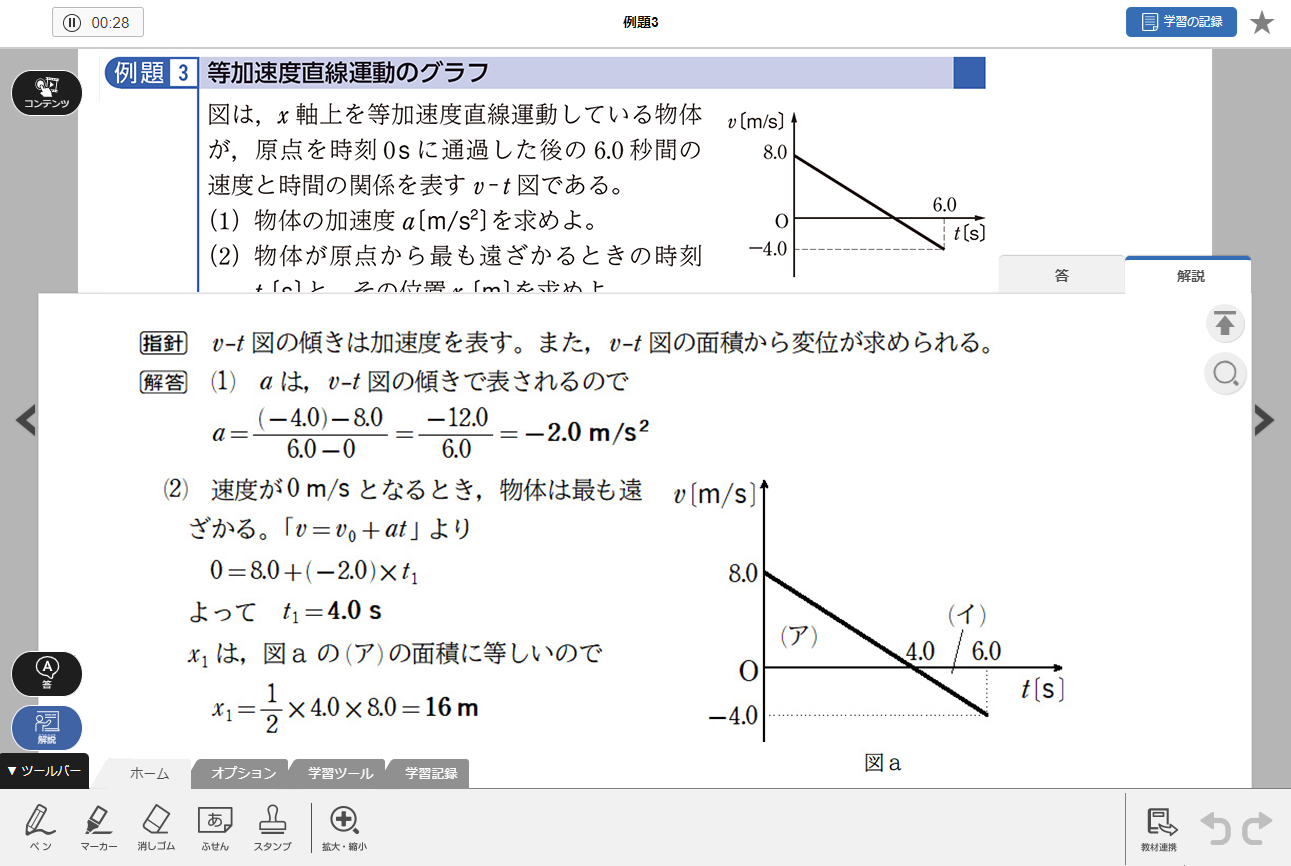Select the ホーム toolbar tab
The height and width of the screenshot is (866, 1291).
pyautogui.click(x=149, y=773)
